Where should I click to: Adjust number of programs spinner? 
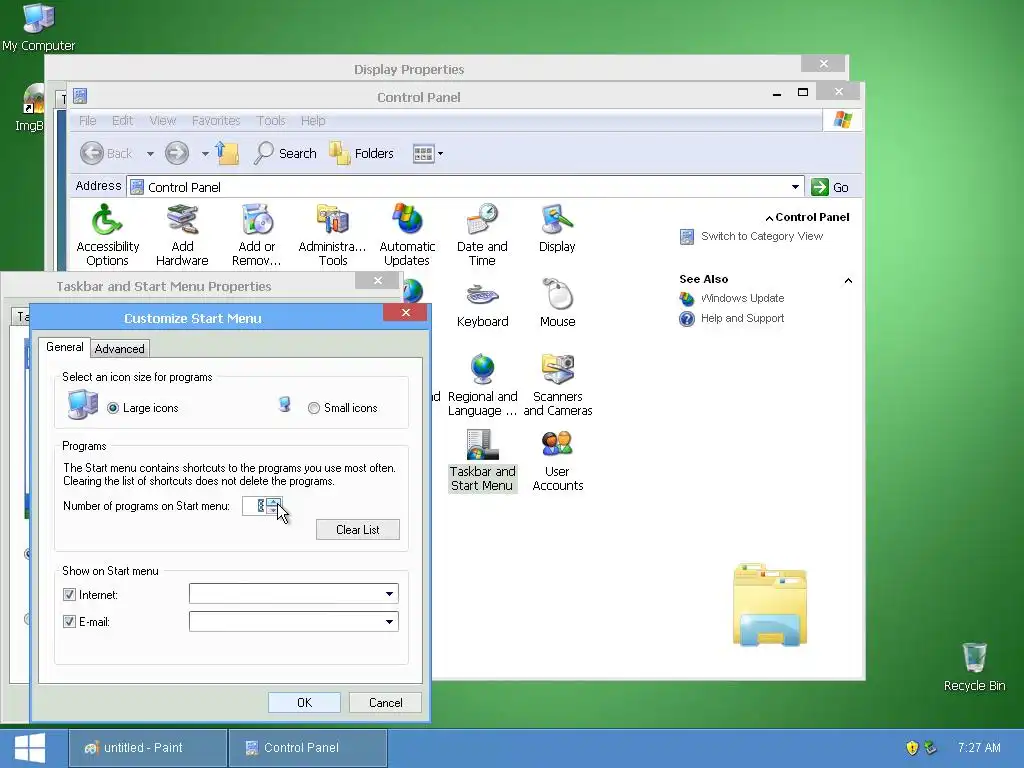click(273, 506)
